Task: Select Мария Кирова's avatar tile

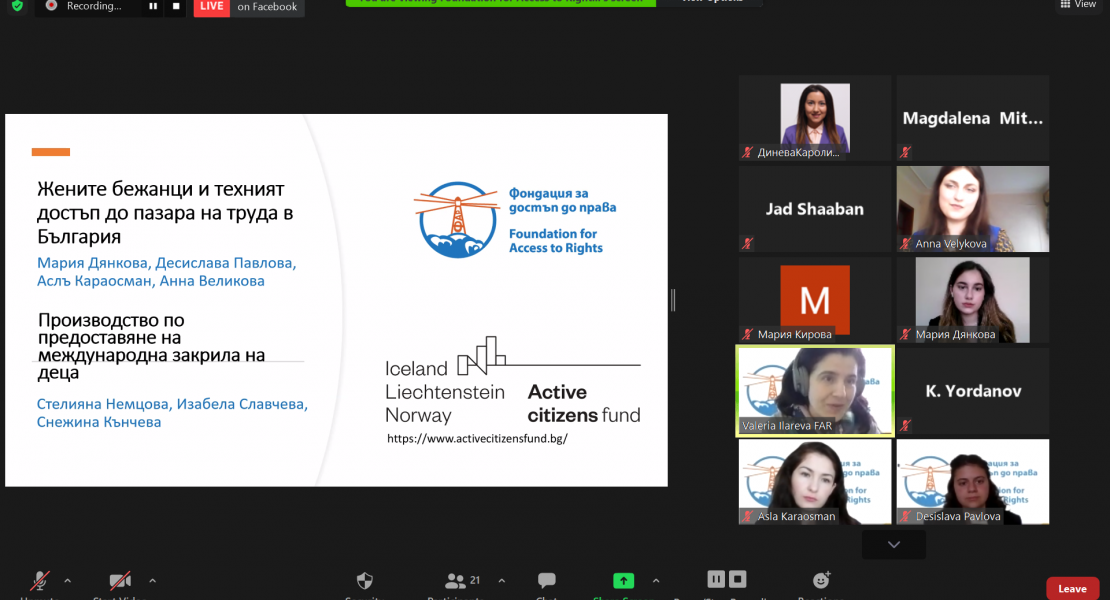Action: click(x=815, y=300)
